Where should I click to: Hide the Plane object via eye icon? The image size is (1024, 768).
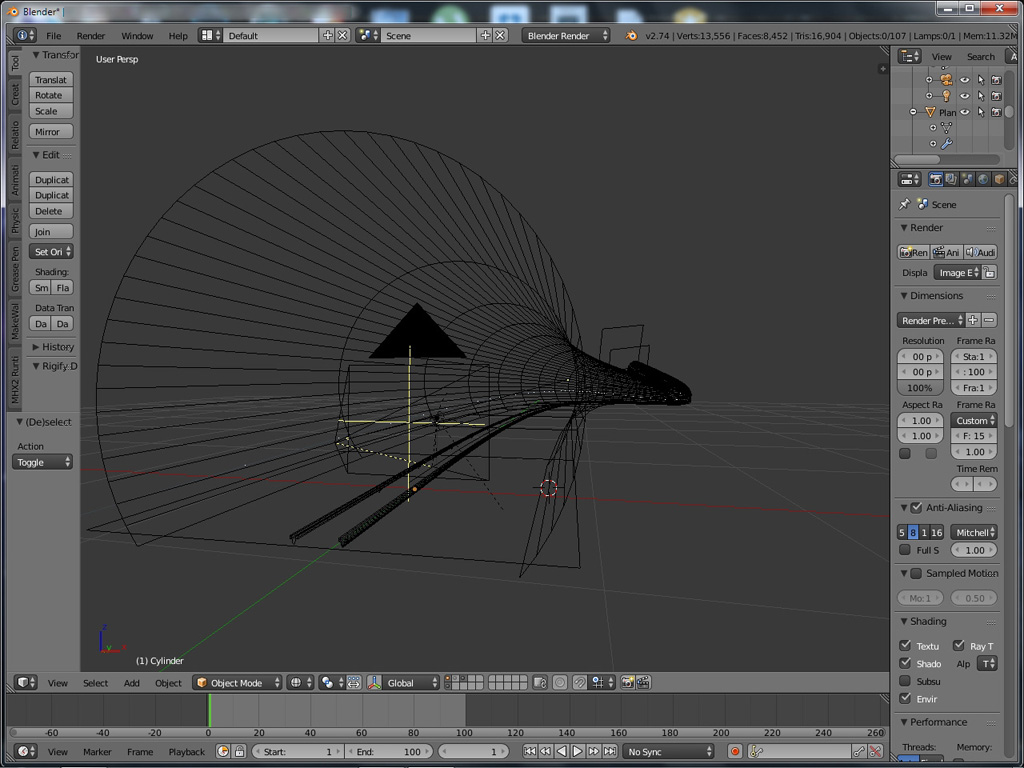point(965,112)
